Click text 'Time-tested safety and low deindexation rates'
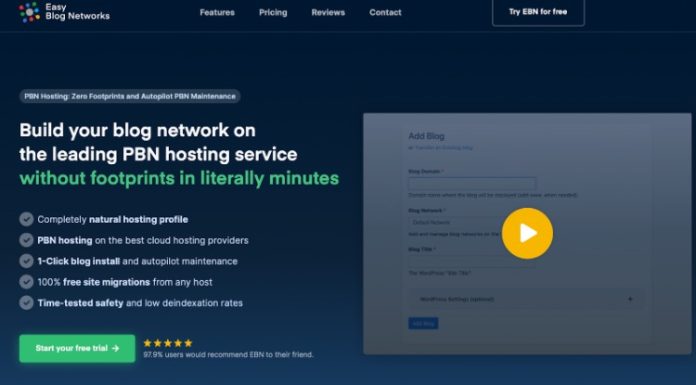This screenshot has width=696, height=385. pyautogui.click(x=140, y=303)
